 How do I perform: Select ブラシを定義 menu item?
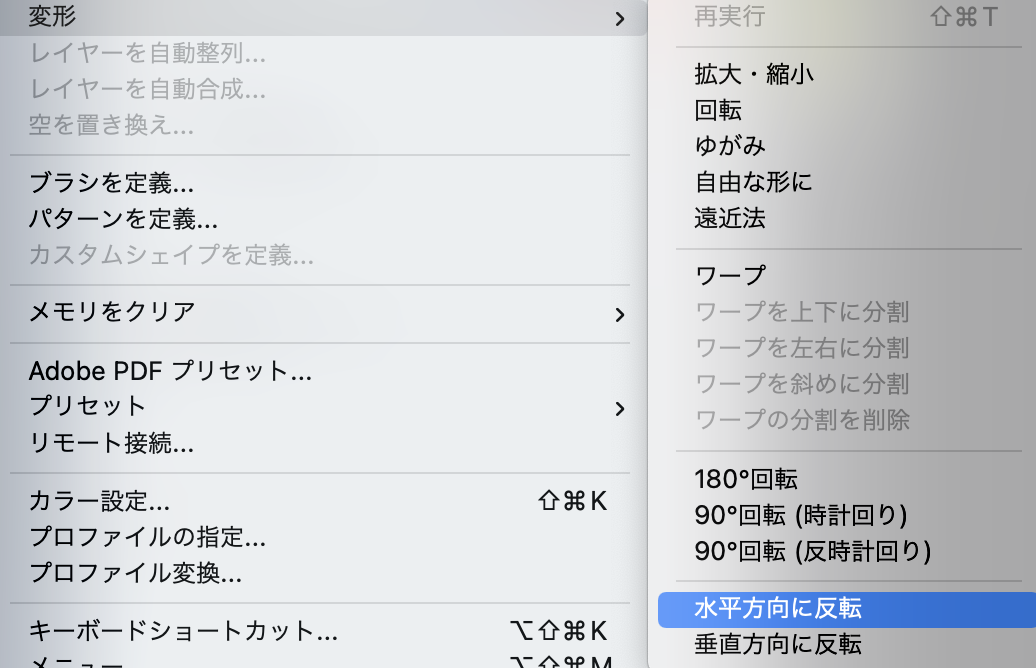point(111,183)
